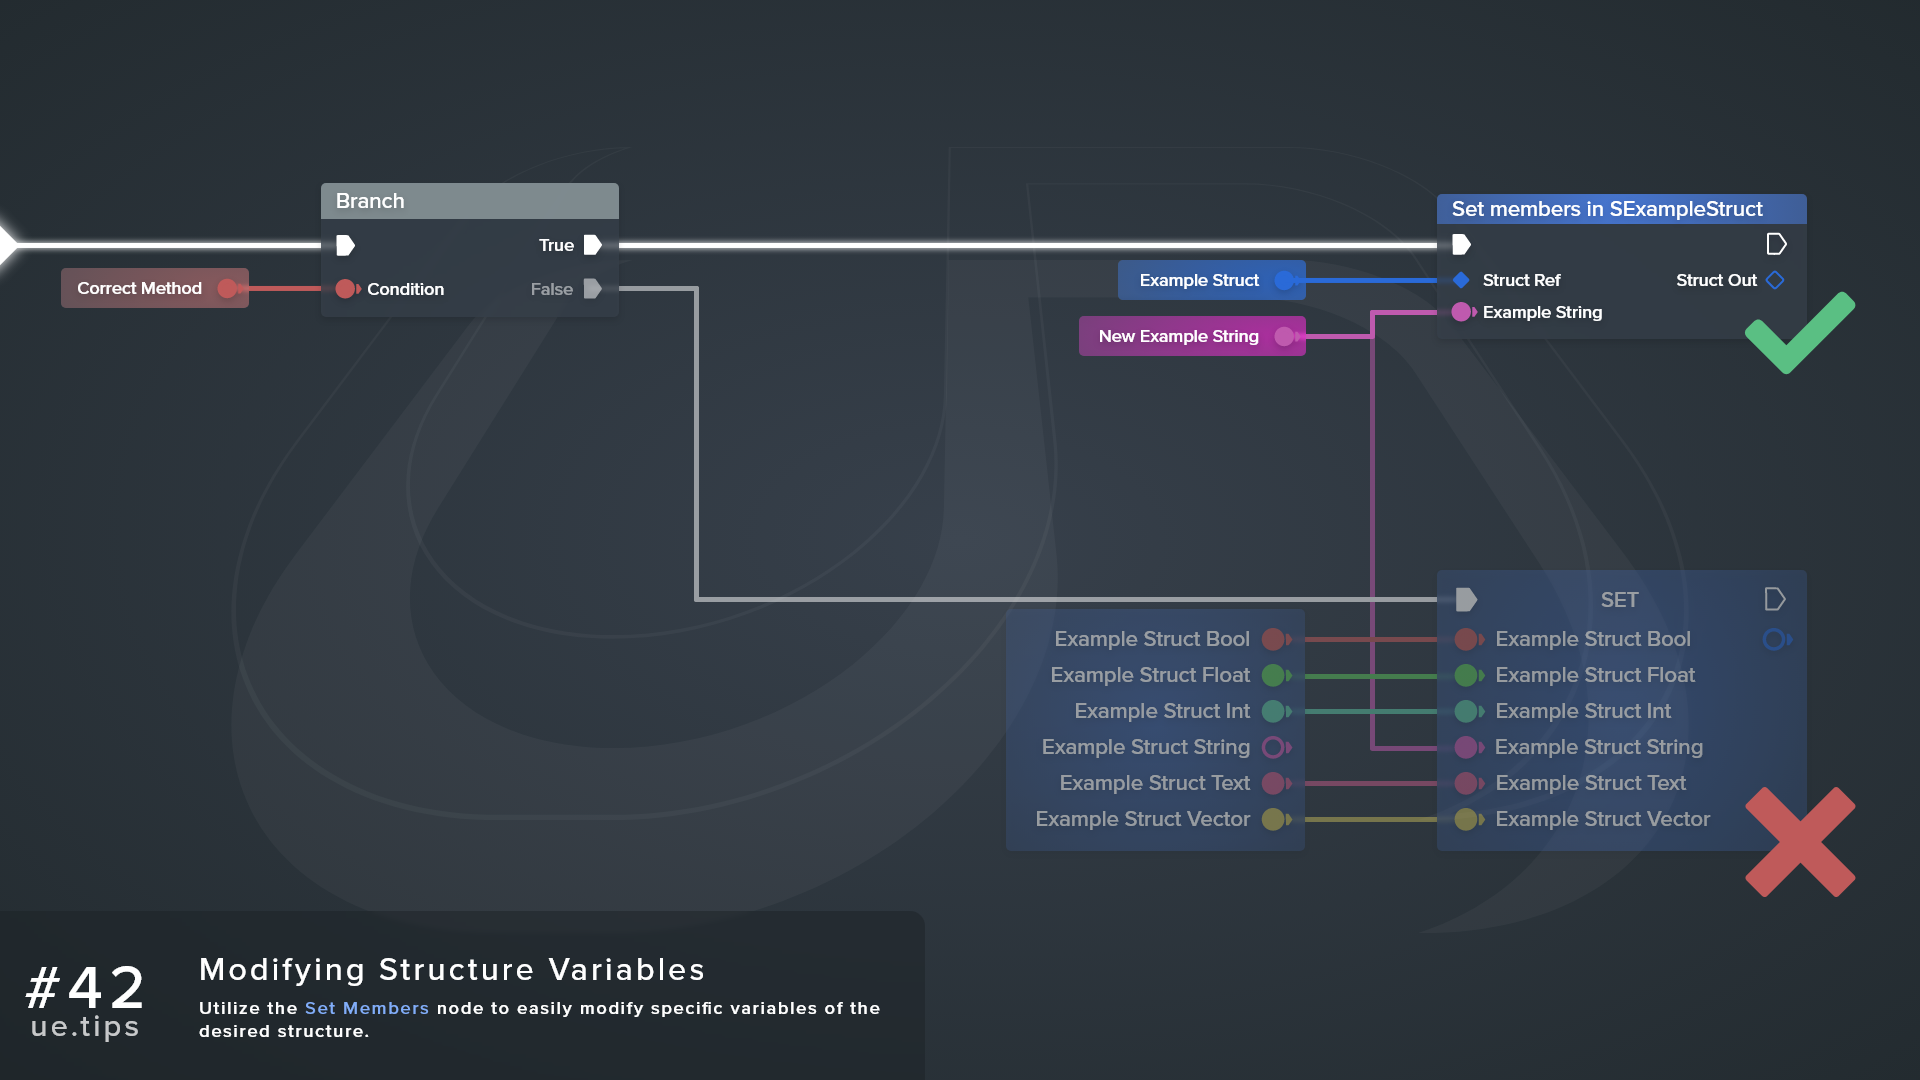Click the Branch node title bar
The width and height of the screenshot is (1920, 1080).
(x=469, y=201)
